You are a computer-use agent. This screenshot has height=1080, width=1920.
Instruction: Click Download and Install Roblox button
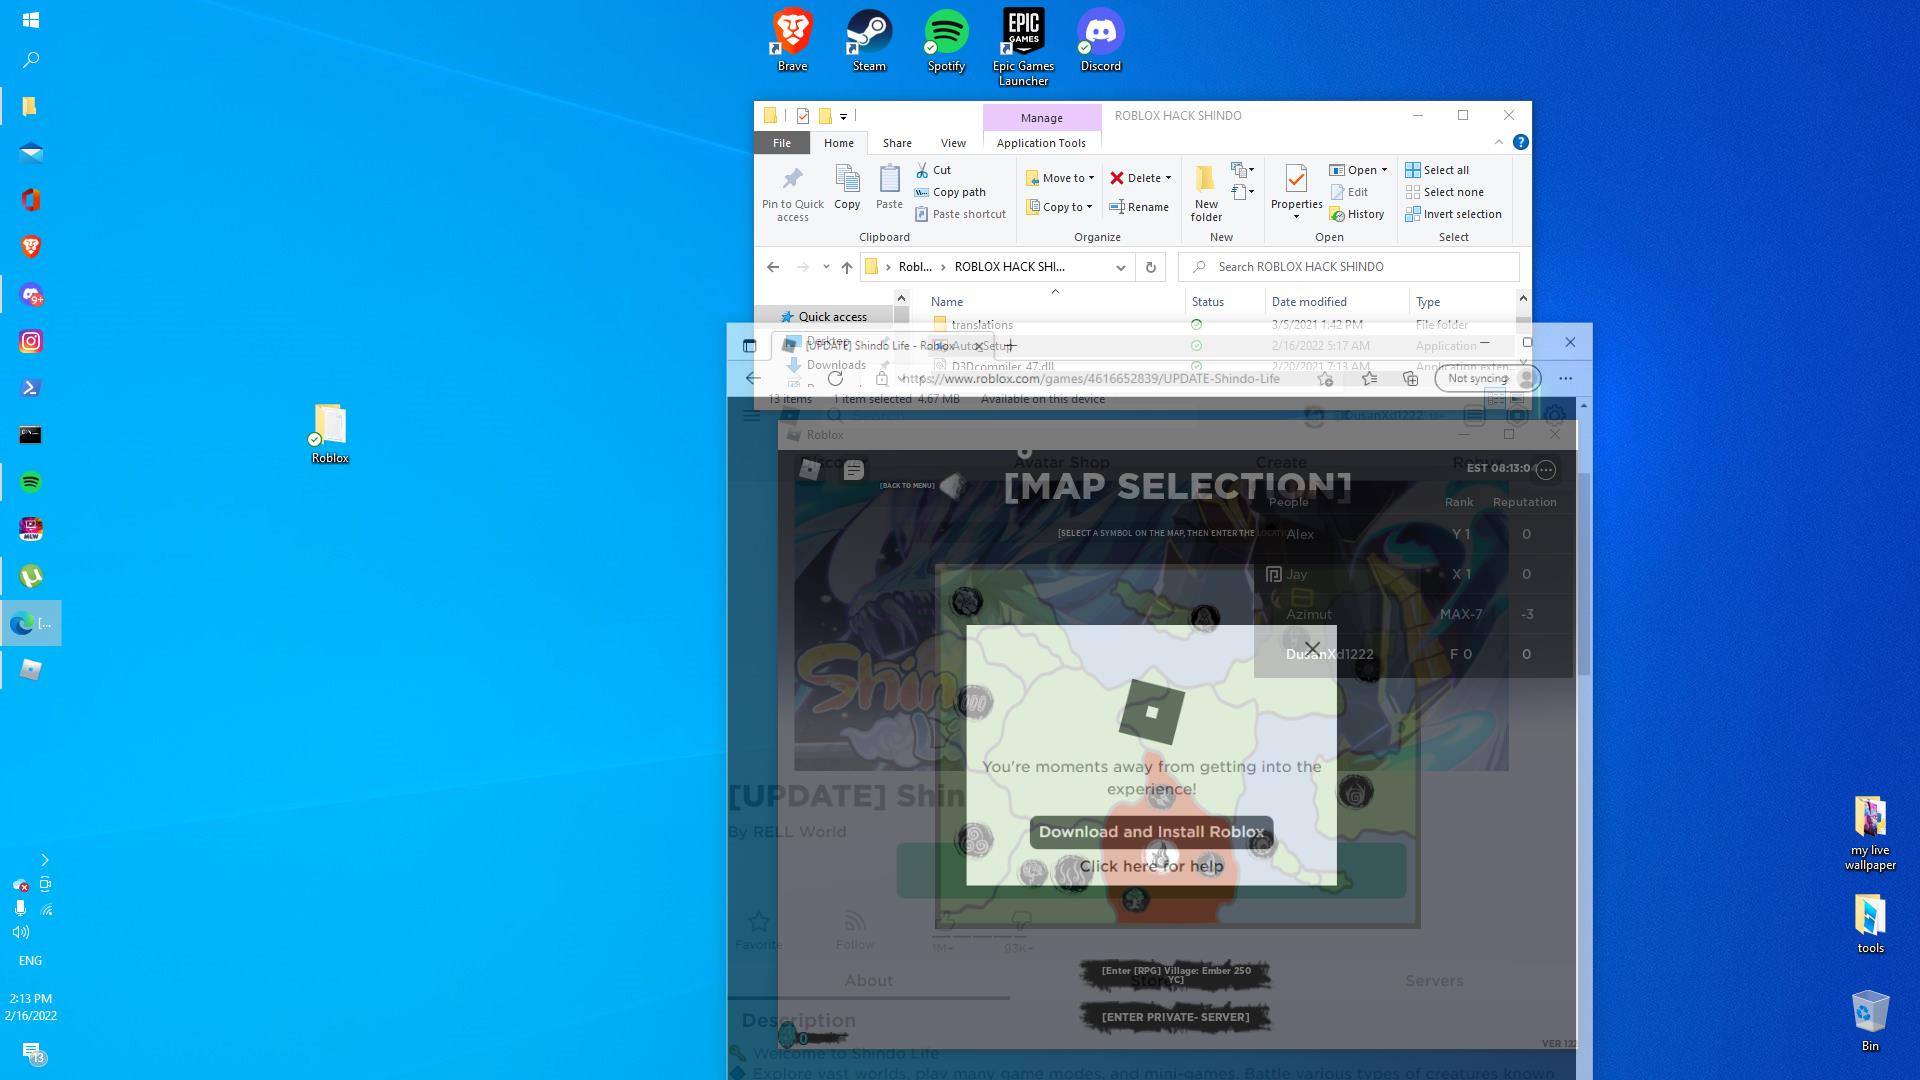point(1151,832)
